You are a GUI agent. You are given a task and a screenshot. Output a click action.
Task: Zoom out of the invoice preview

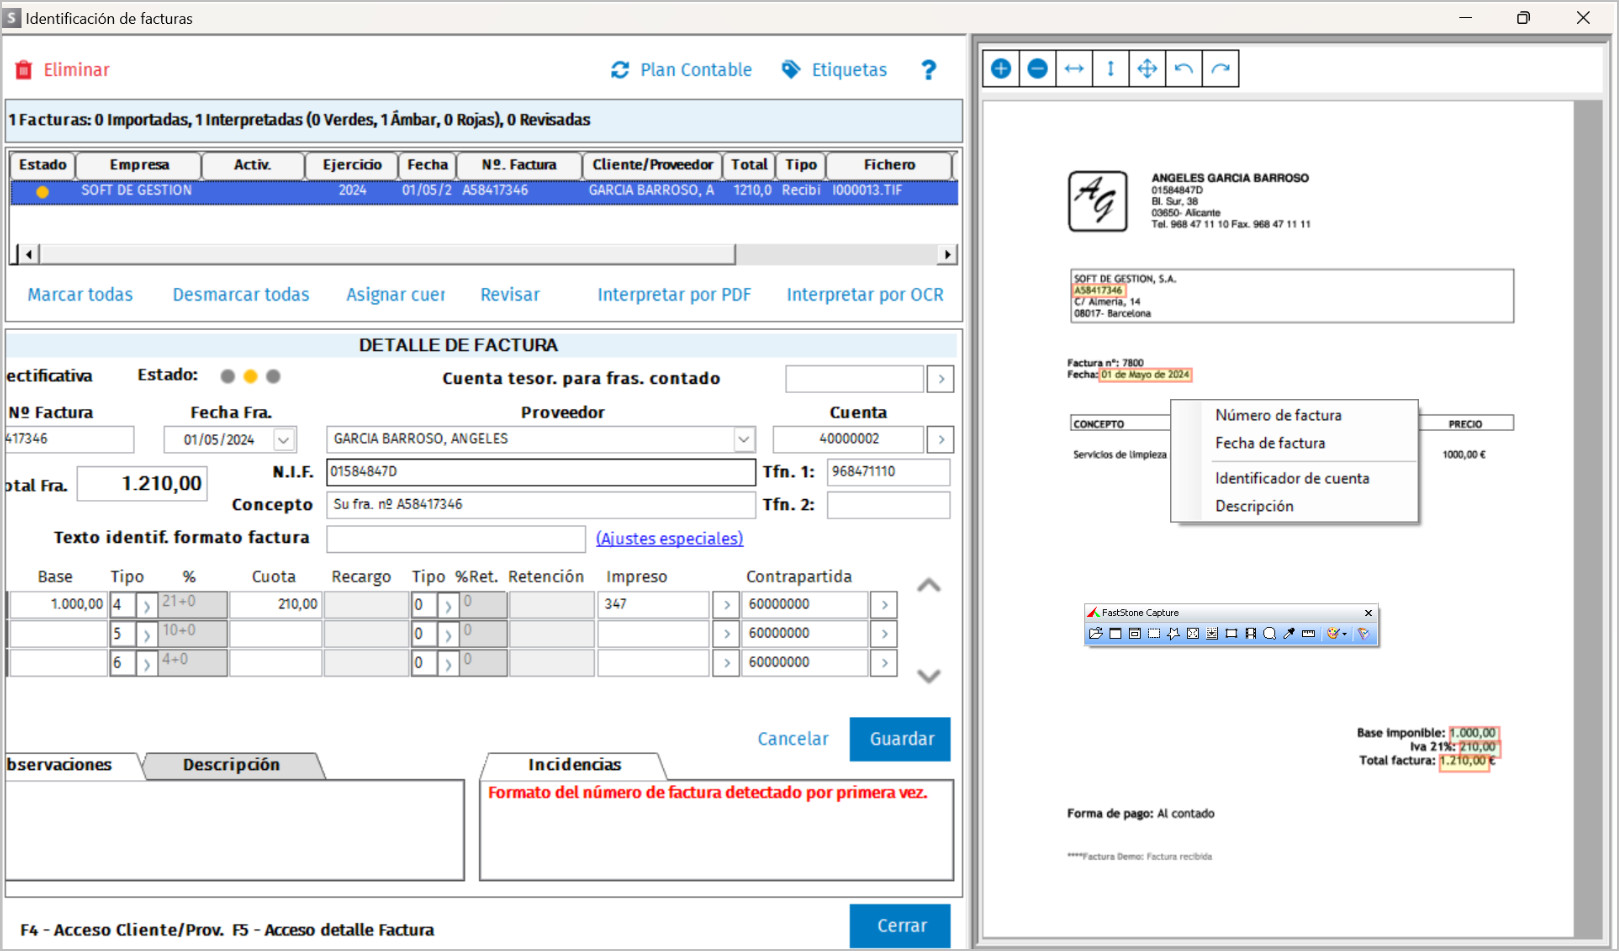pos(1038,68)
